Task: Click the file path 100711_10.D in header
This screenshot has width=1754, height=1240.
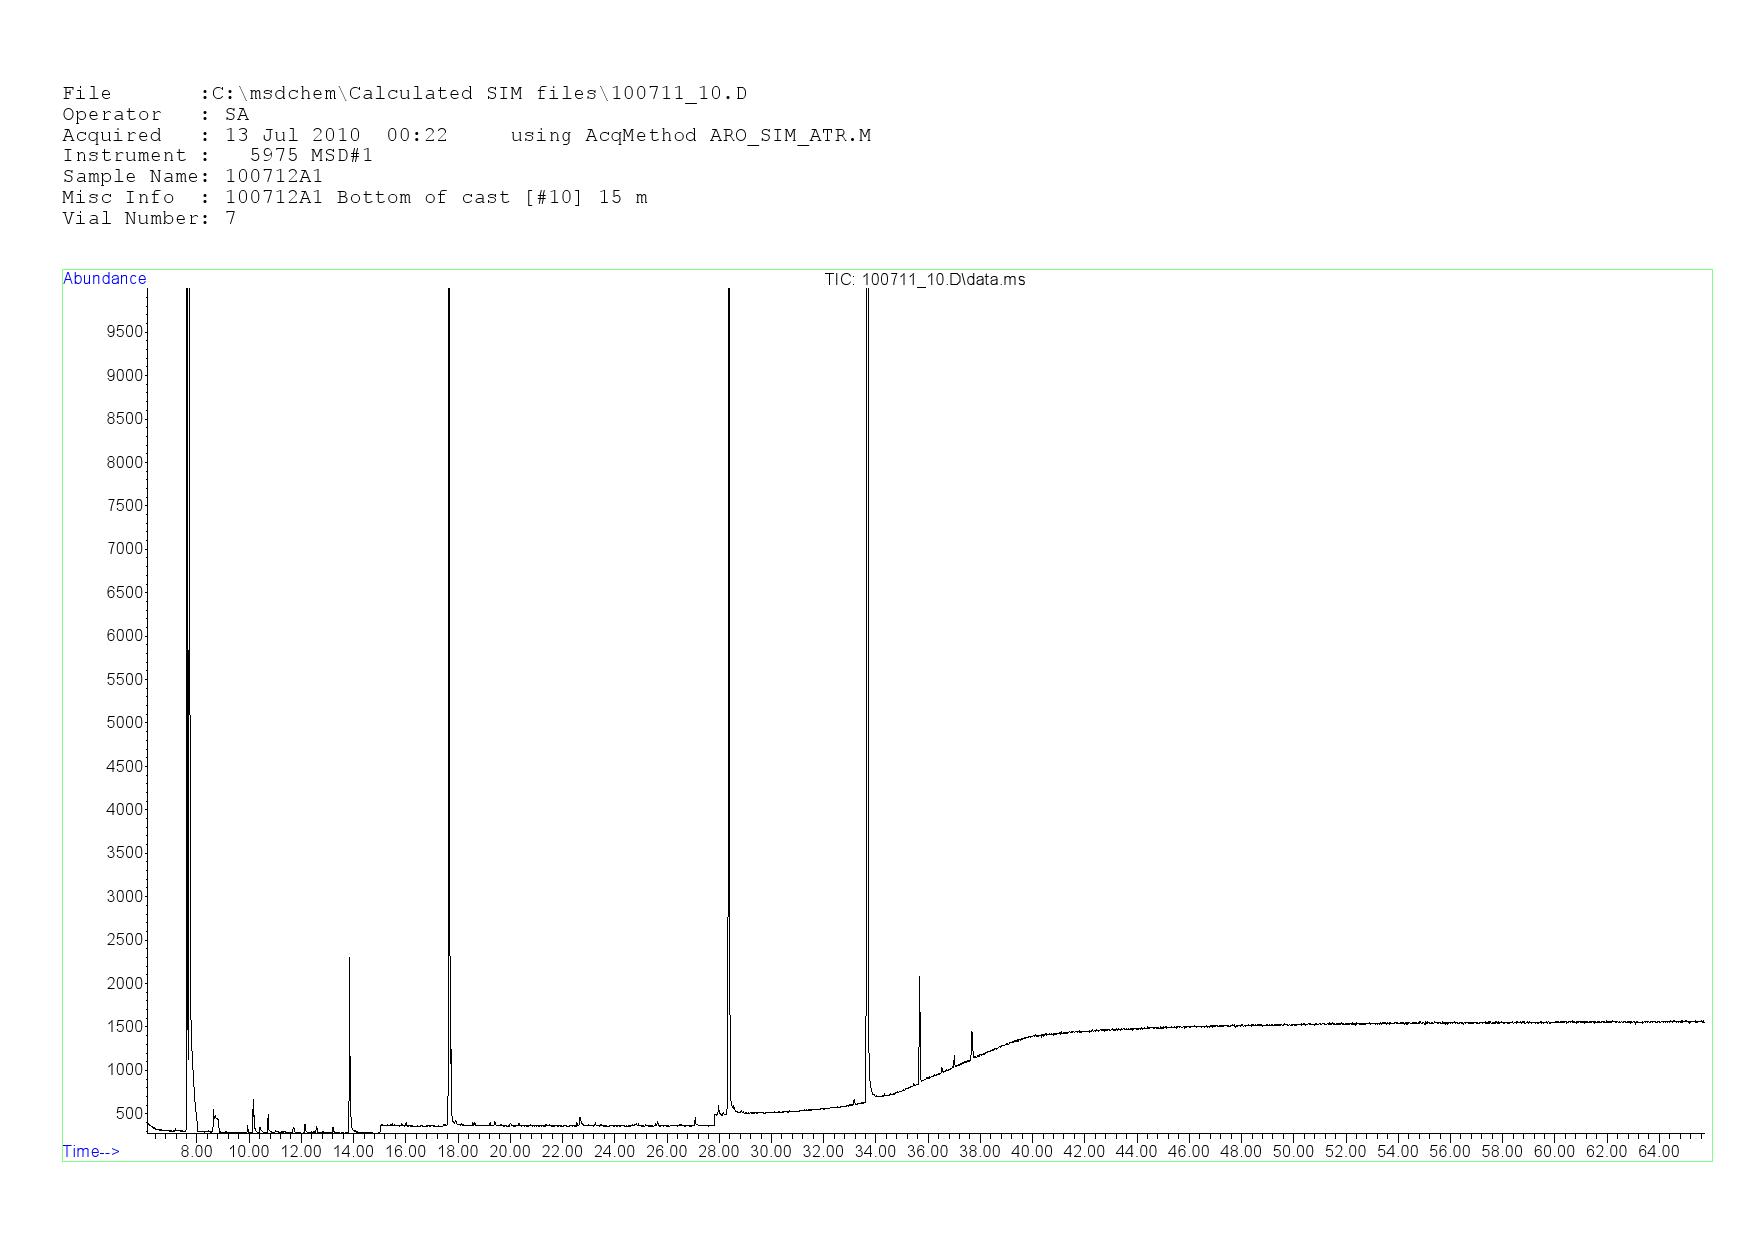Action: [x=679, y=94]
